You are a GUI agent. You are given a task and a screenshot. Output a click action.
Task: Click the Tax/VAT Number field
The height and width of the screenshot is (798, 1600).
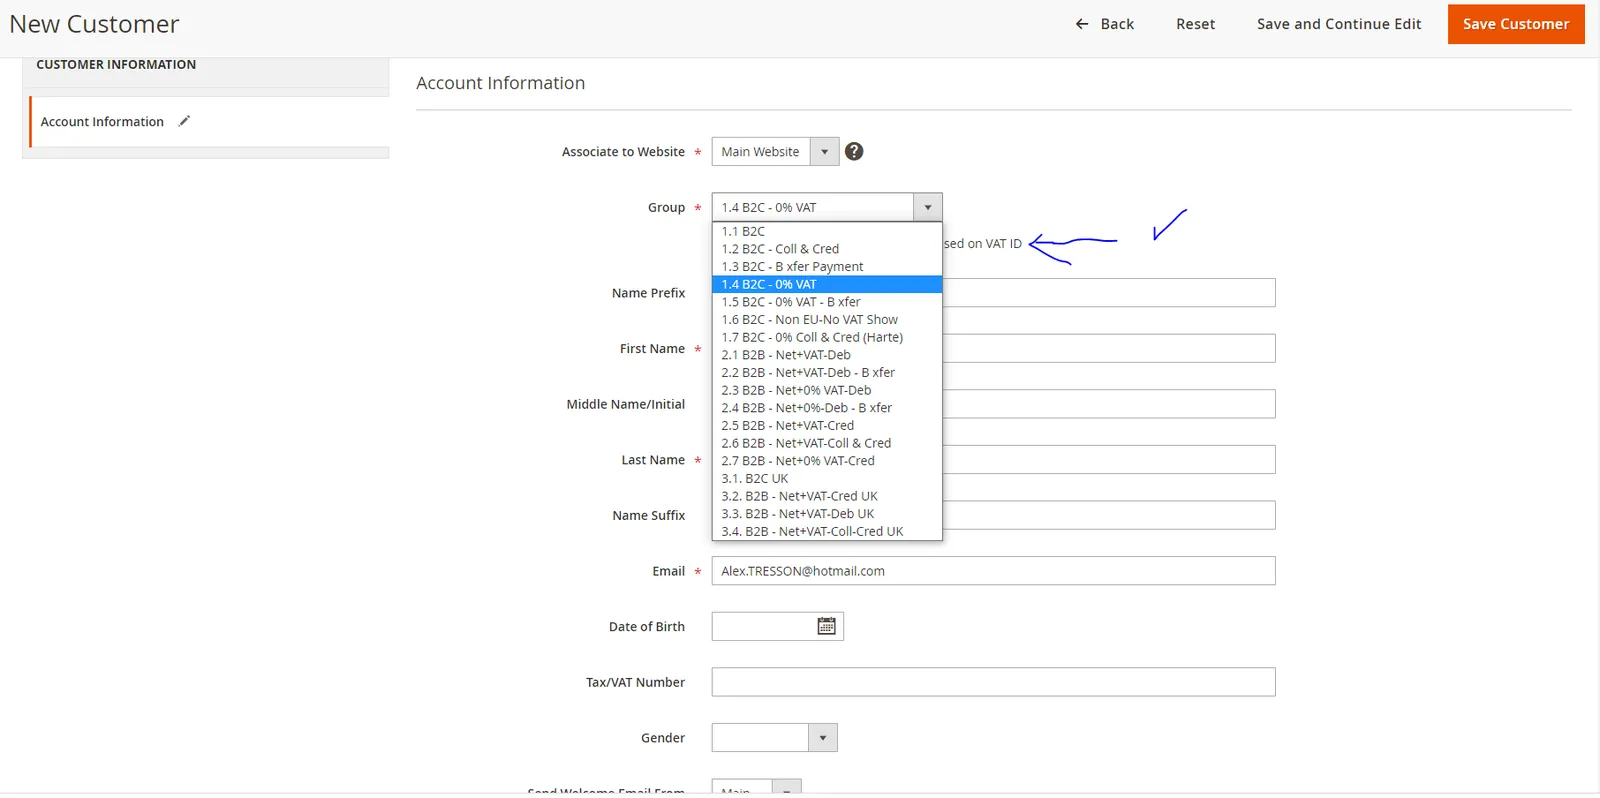[x=993, y=682]
